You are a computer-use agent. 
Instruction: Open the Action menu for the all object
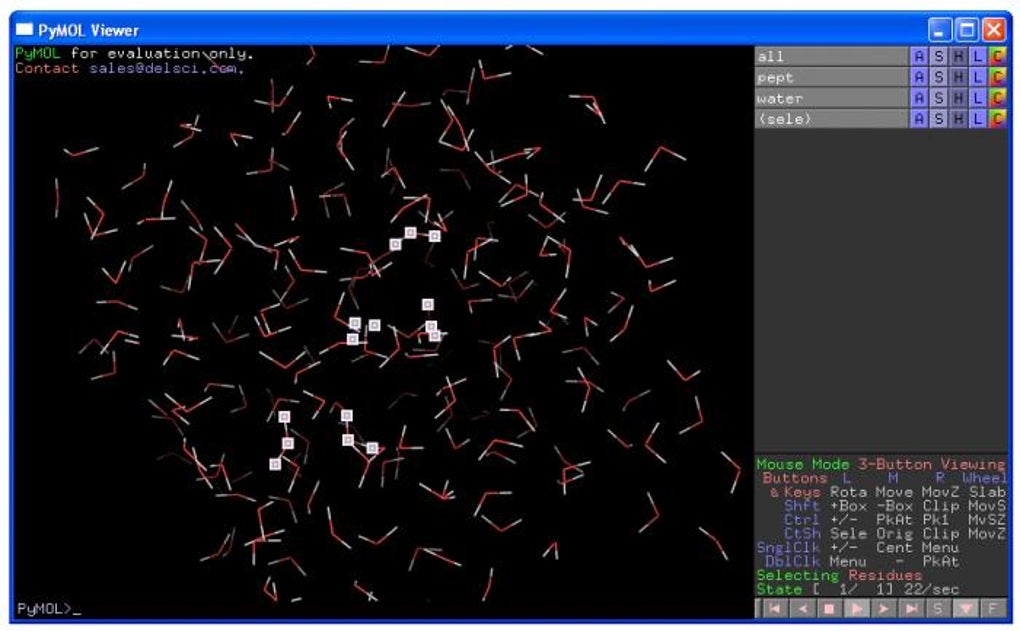(x=919, y=57)
